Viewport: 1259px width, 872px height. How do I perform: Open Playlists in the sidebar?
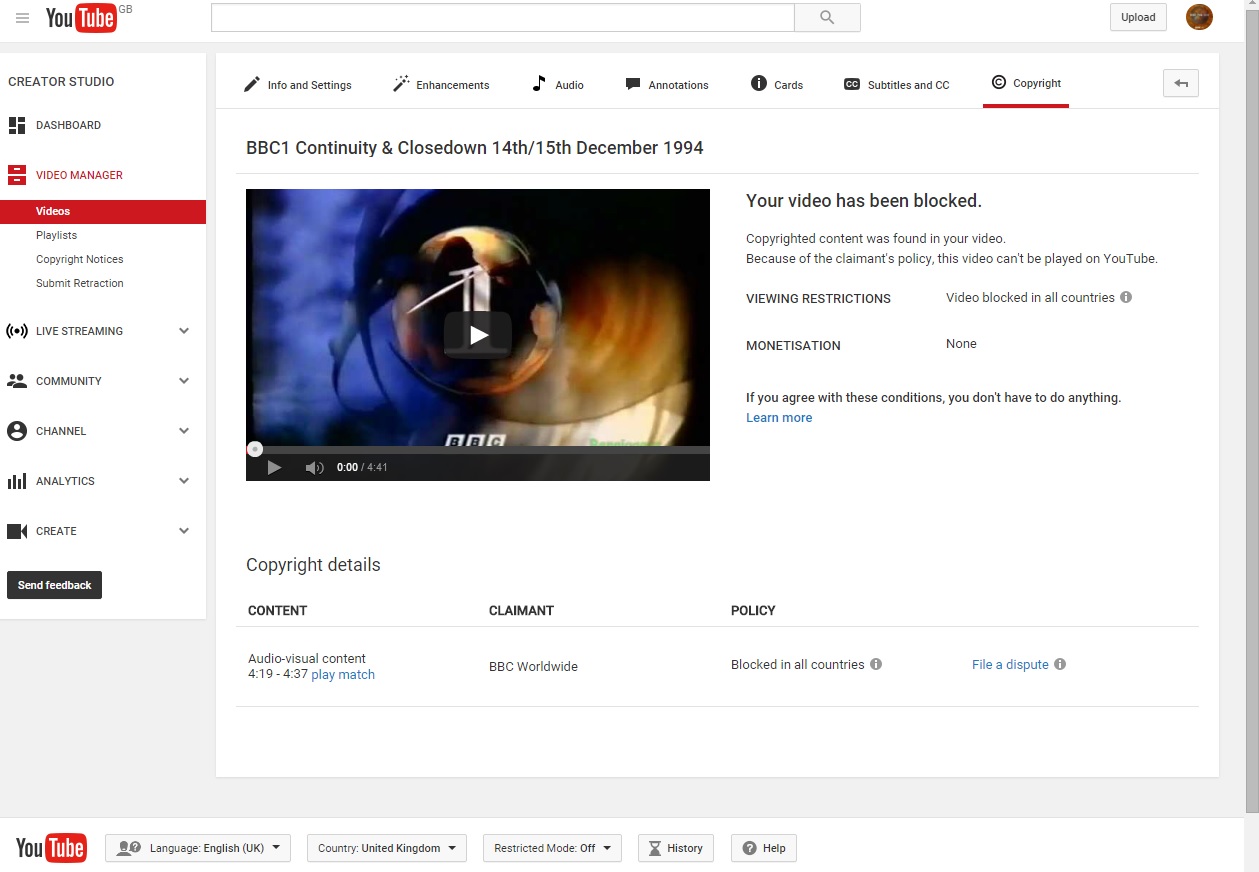coord(57,235)
